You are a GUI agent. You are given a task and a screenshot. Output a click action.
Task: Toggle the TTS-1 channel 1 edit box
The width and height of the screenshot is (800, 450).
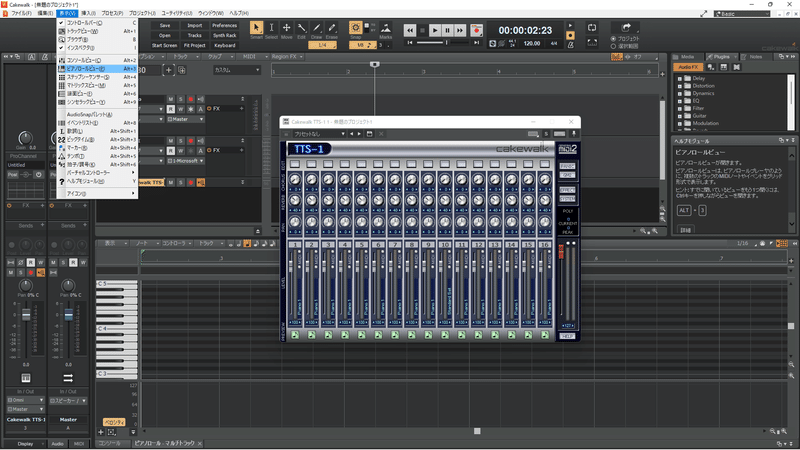(x=295, y=164)
